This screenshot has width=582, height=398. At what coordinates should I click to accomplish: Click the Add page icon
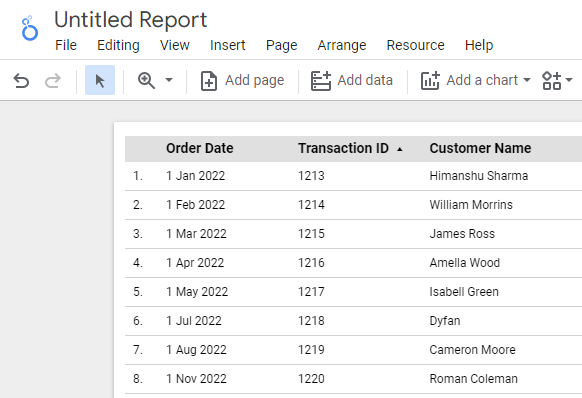tap(209, 81)
